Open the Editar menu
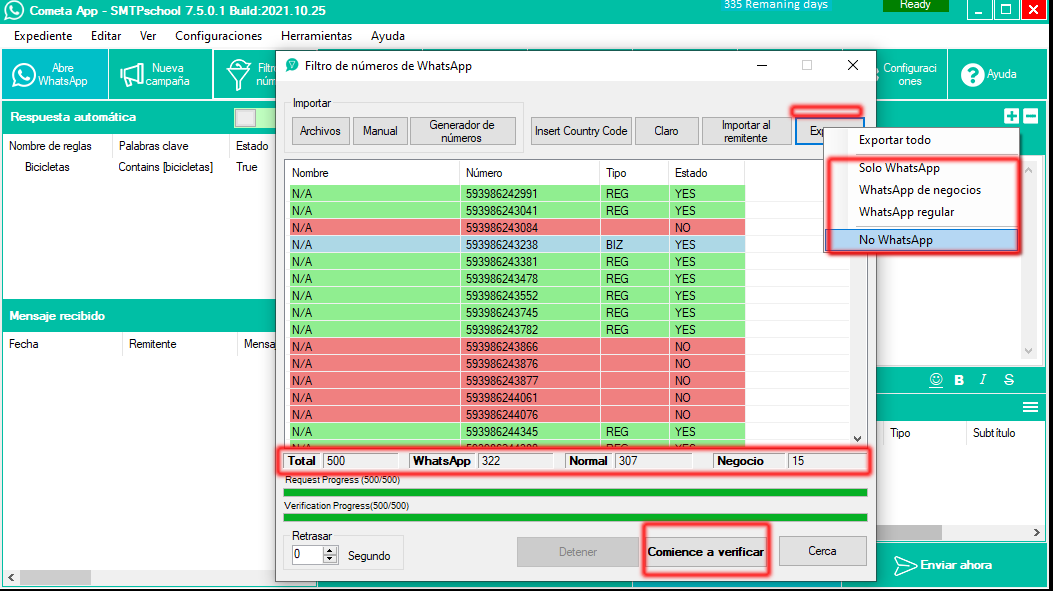 point(106,36)
